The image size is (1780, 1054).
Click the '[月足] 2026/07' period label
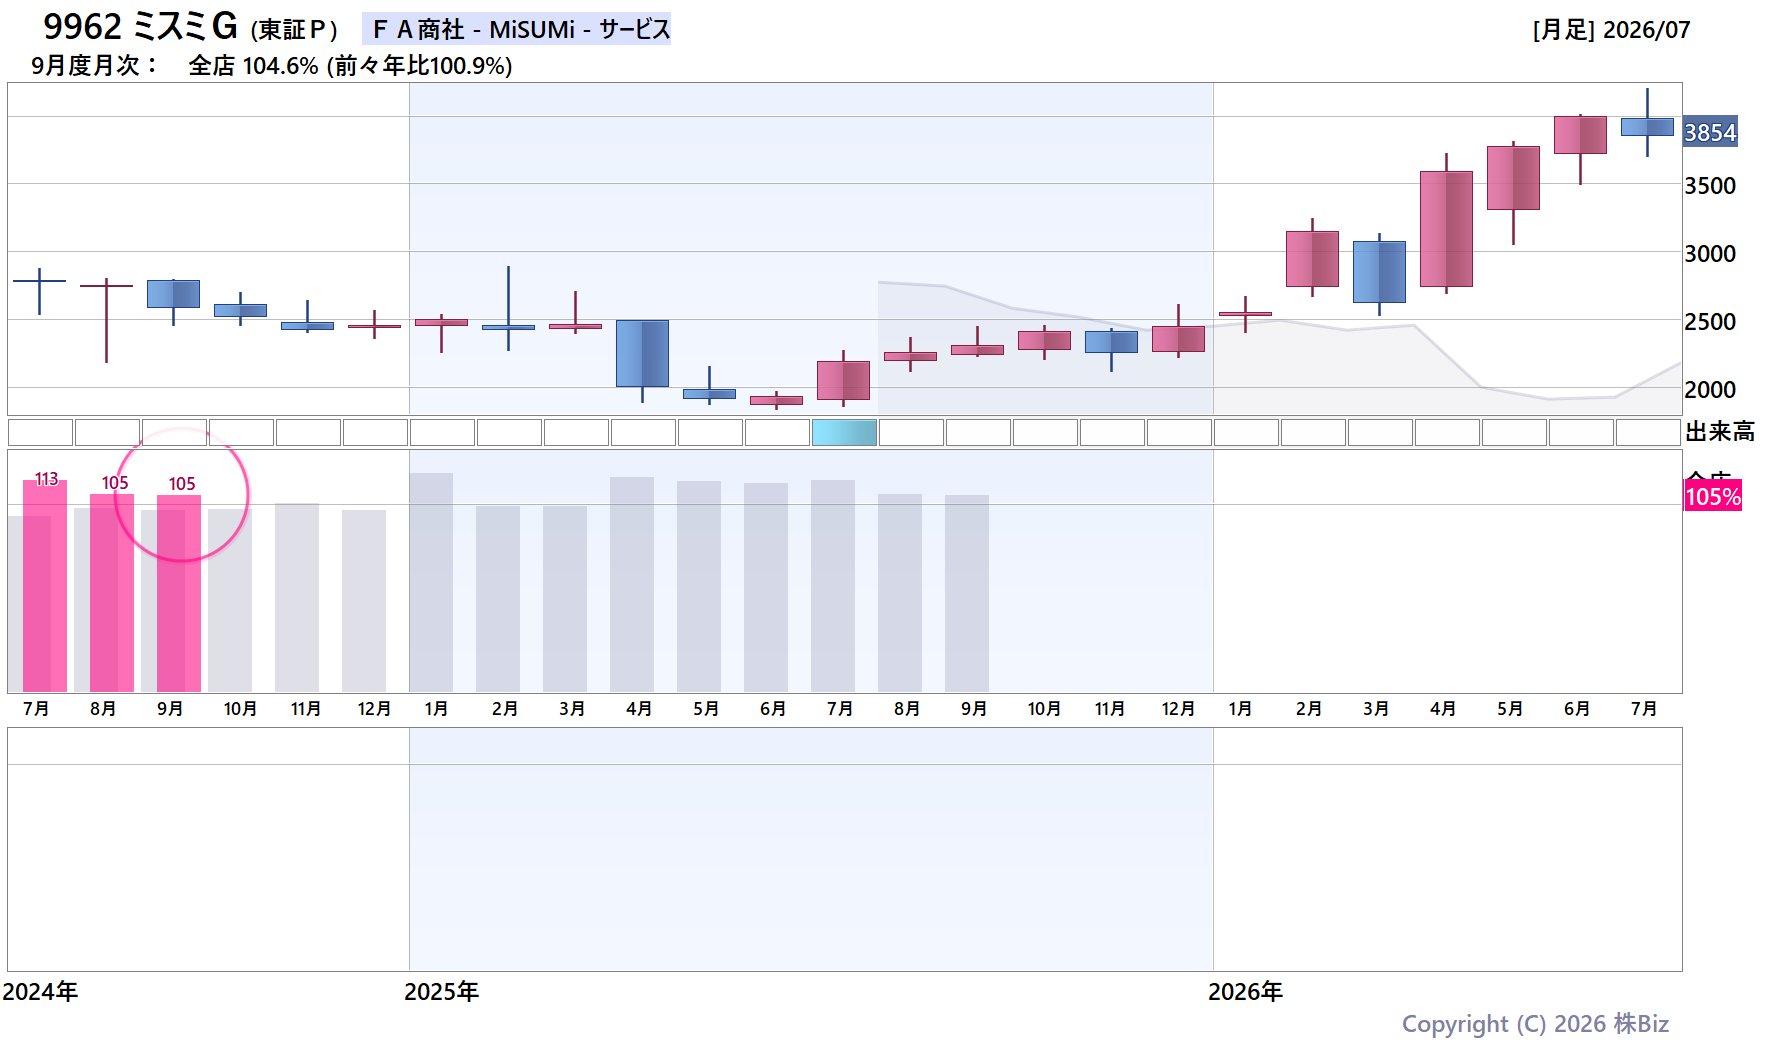tap(1611, 30)
